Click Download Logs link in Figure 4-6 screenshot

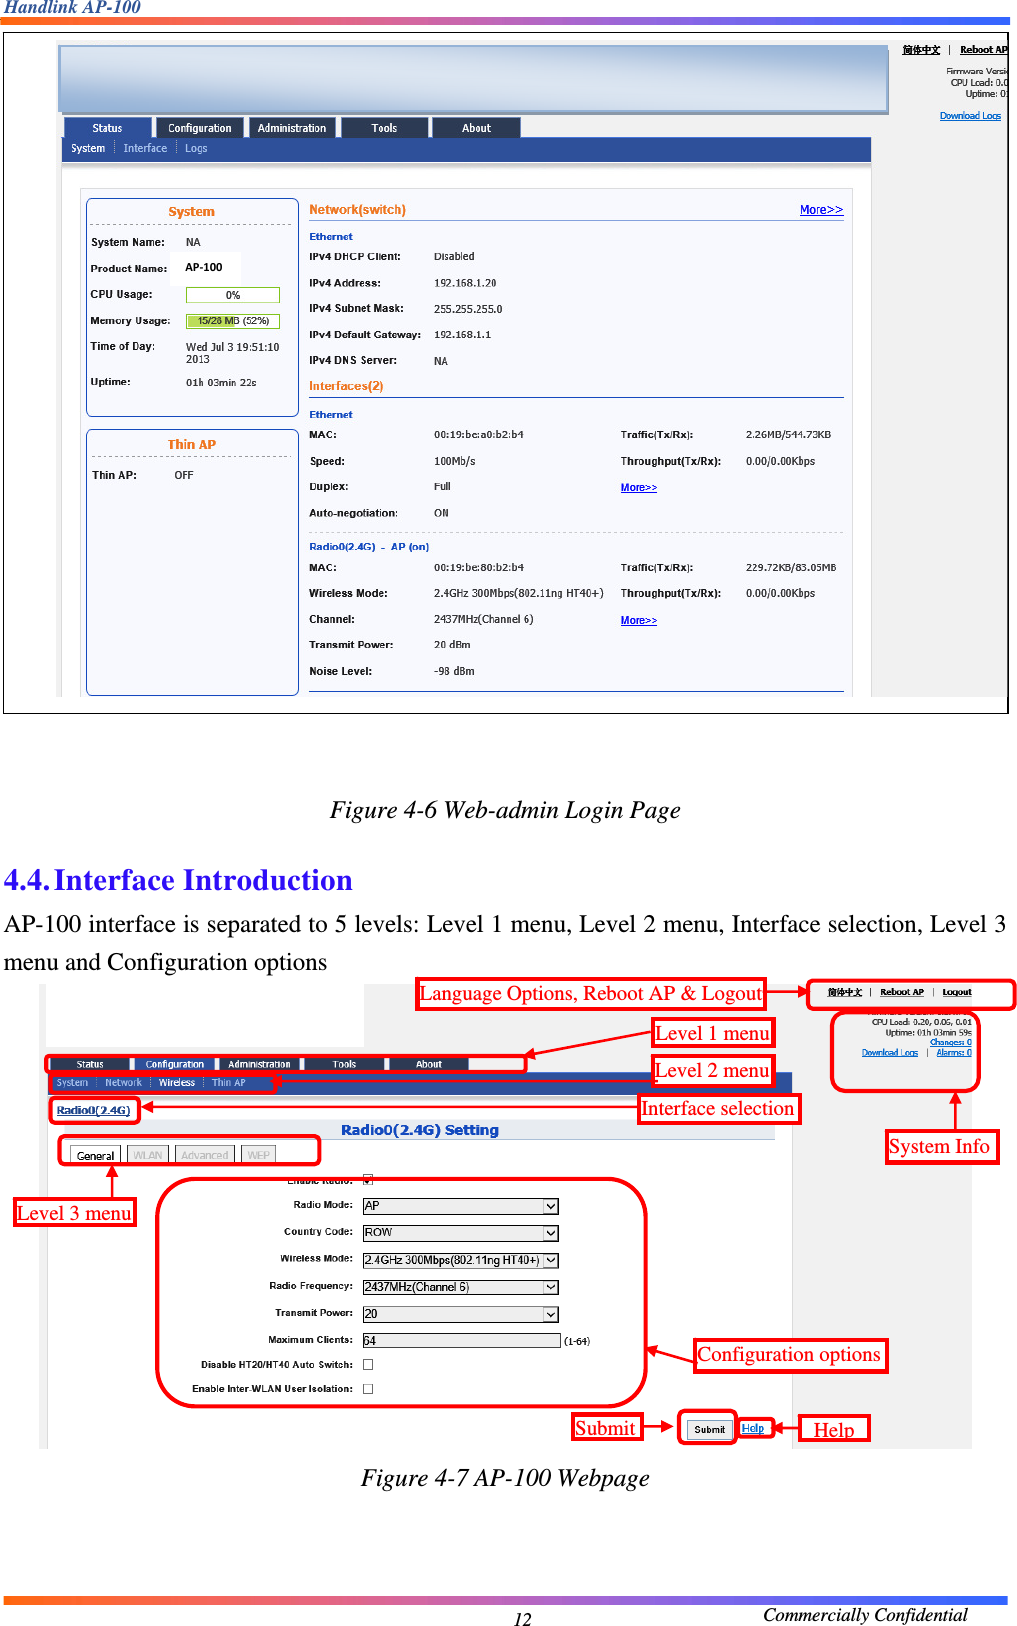point(970,116)
